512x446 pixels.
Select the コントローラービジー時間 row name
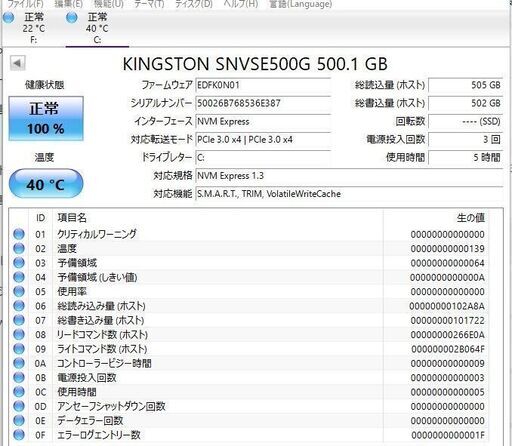[104, 363]
